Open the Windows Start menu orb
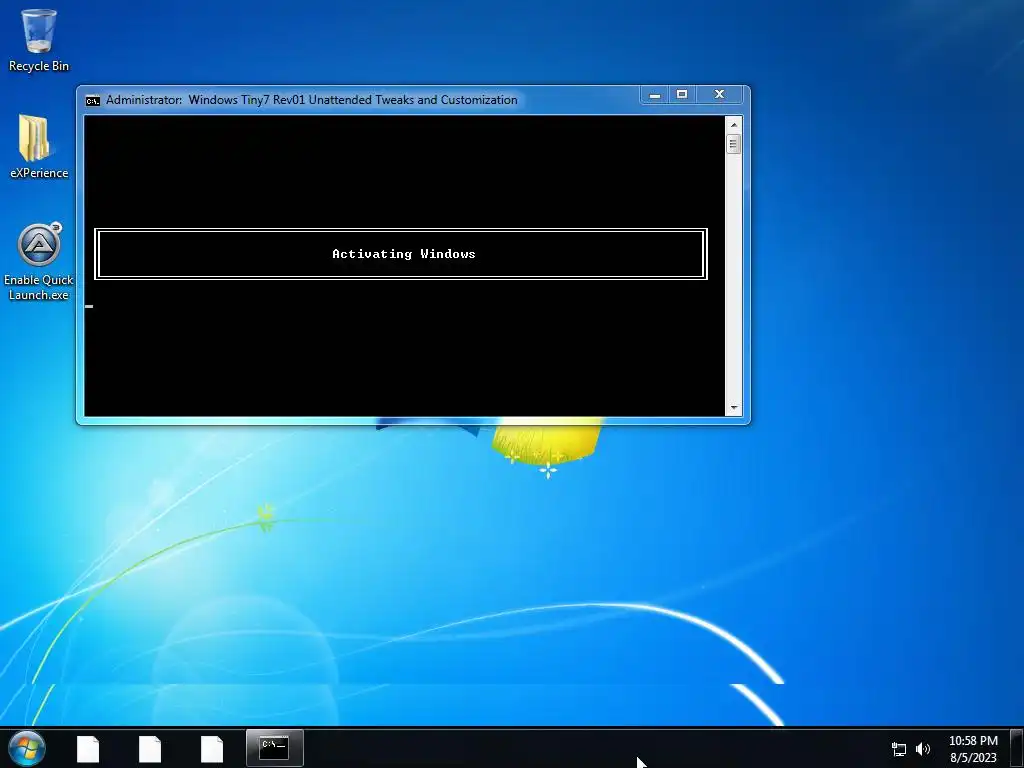The width and height of the screenshot is (1024, 768). point(27,748)
